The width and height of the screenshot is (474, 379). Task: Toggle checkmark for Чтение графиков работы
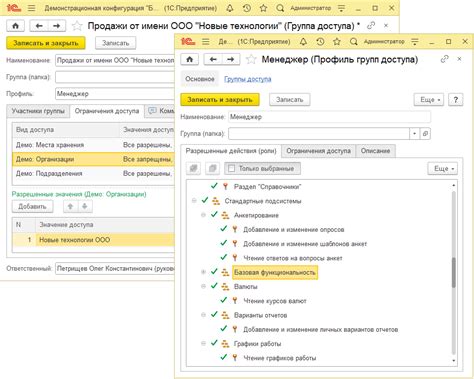click(x=224, y=358)
